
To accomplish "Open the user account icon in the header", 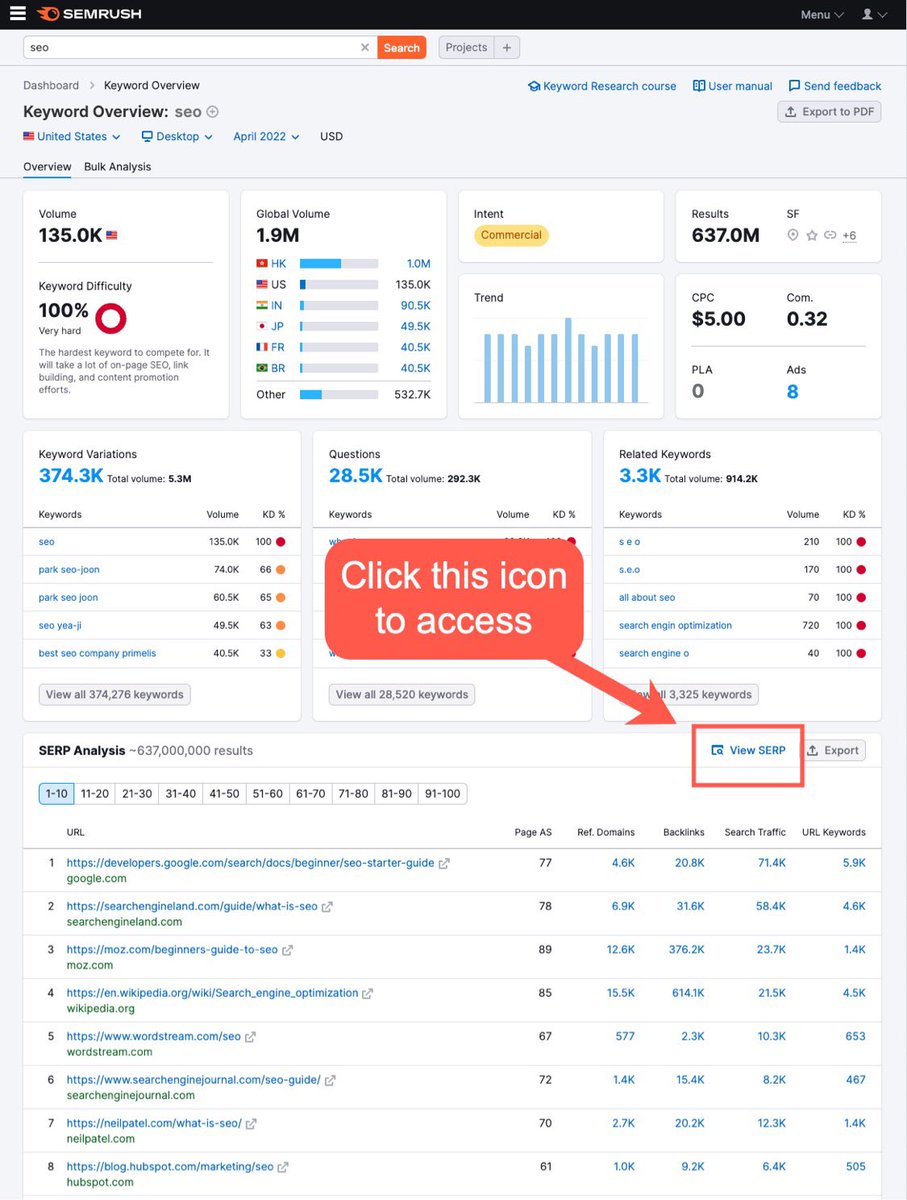I will click(872, 14).
